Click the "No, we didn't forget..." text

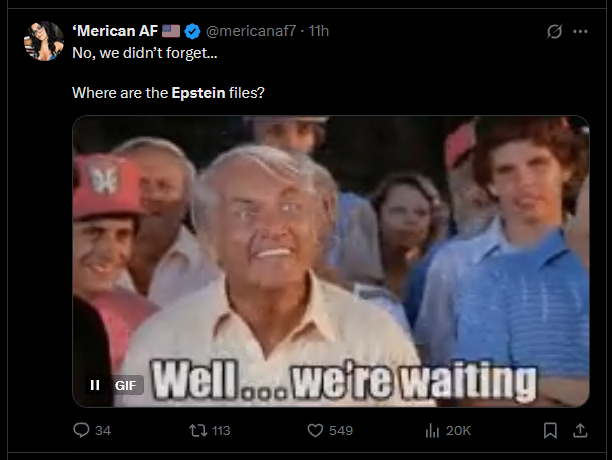pos(145,53)
